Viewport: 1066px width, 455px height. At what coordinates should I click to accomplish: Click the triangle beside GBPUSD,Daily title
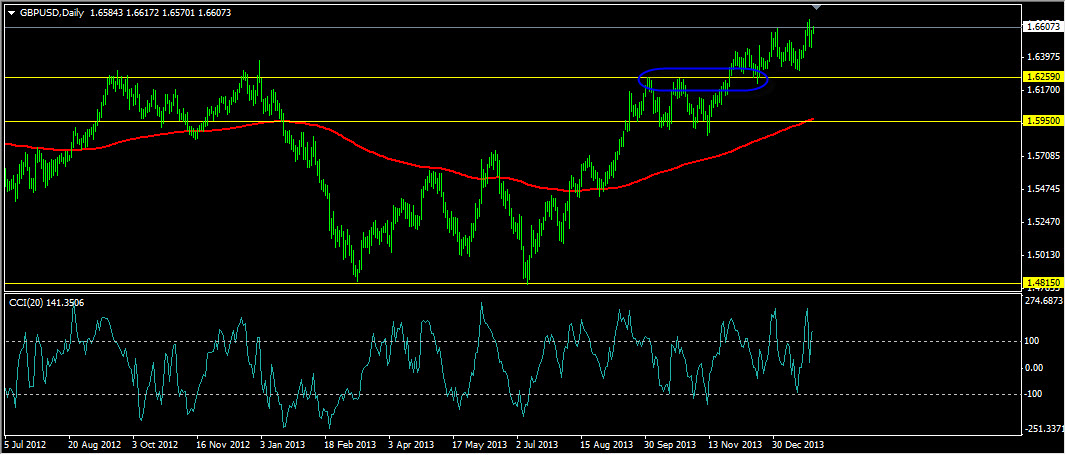[10, 13]
